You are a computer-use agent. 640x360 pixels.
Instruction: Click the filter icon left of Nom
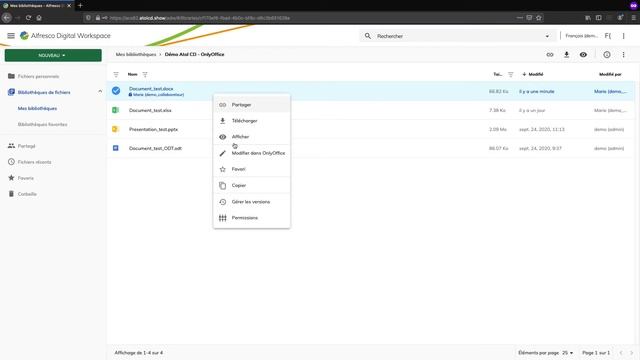point(116,75)
